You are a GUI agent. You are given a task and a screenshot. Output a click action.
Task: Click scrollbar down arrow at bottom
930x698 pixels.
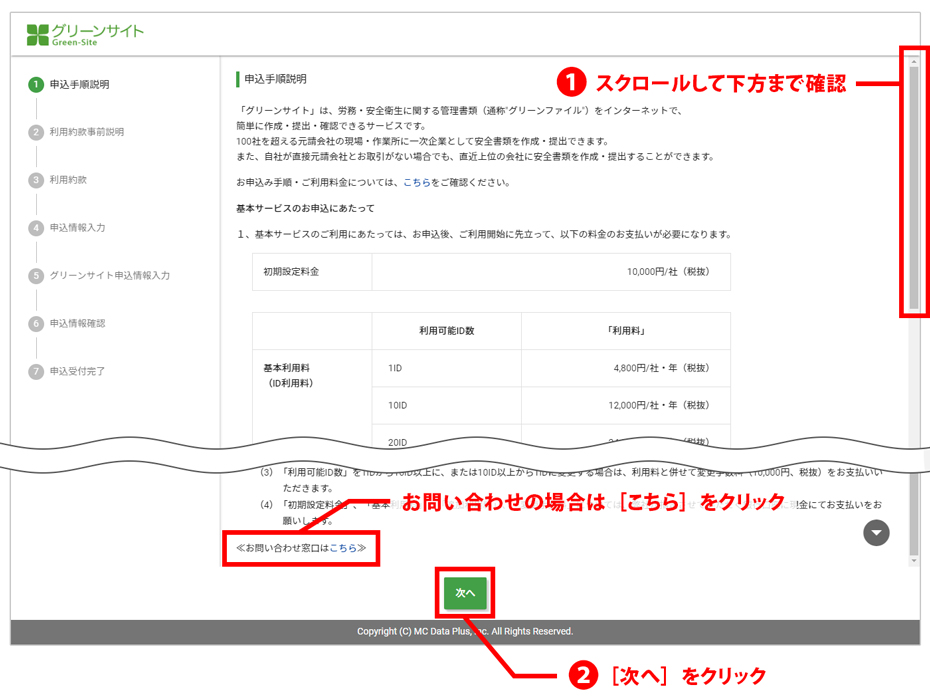tap(914, 561)
